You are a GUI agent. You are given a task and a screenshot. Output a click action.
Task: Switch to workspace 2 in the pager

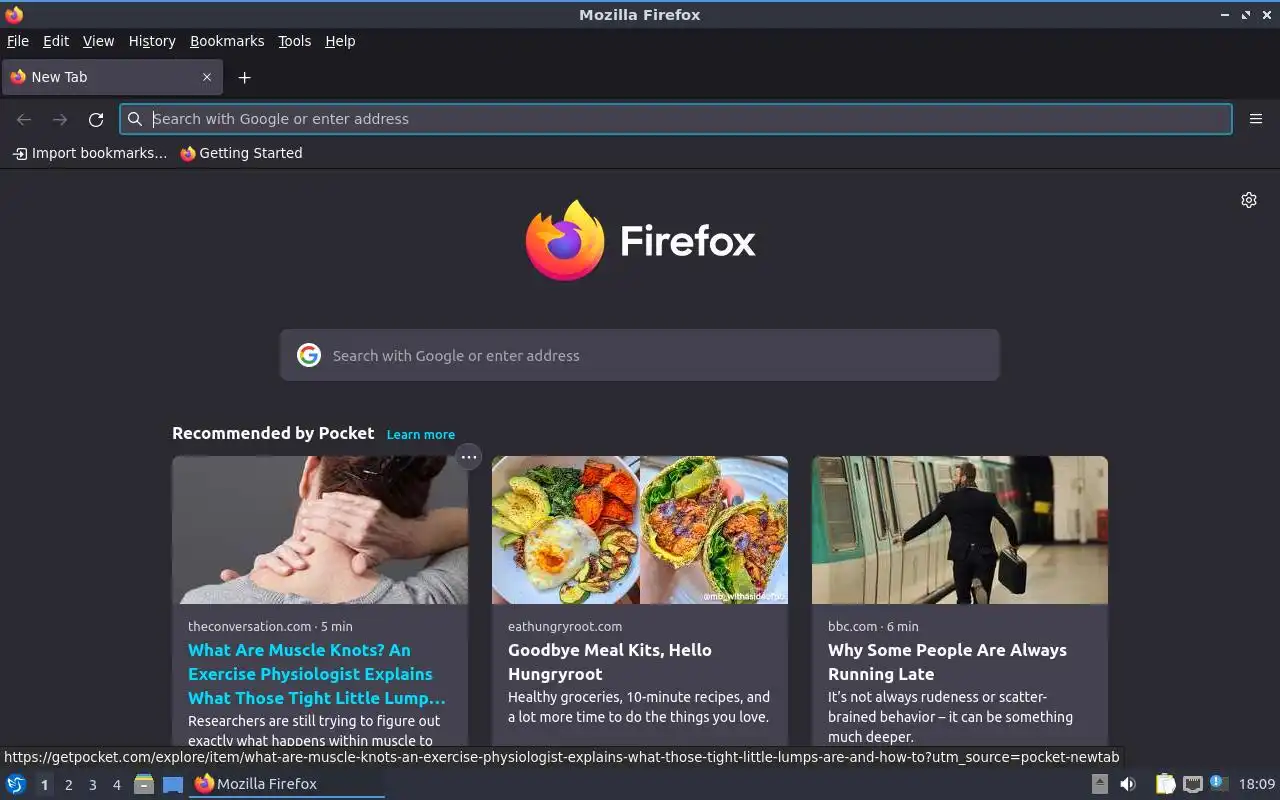coord(68,785)
